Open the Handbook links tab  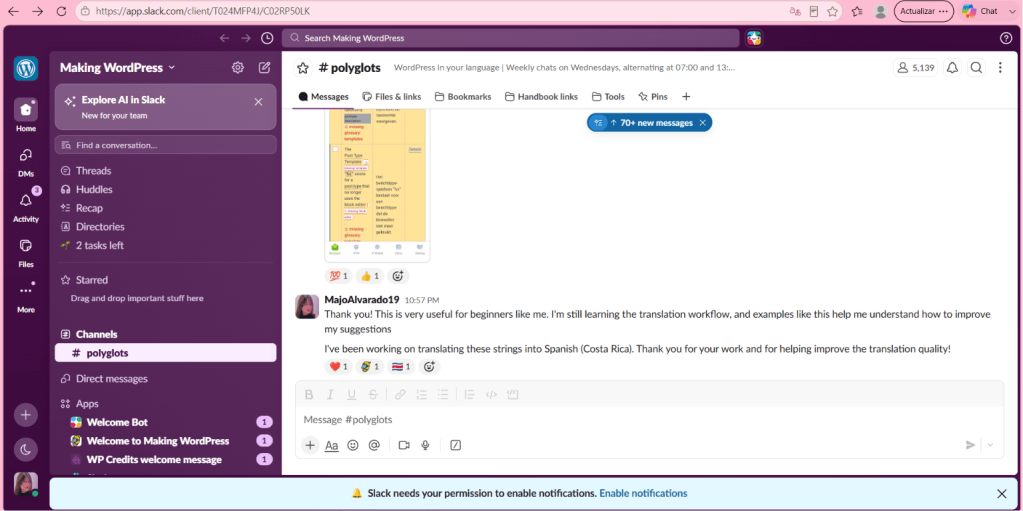[x=541, y=97]
